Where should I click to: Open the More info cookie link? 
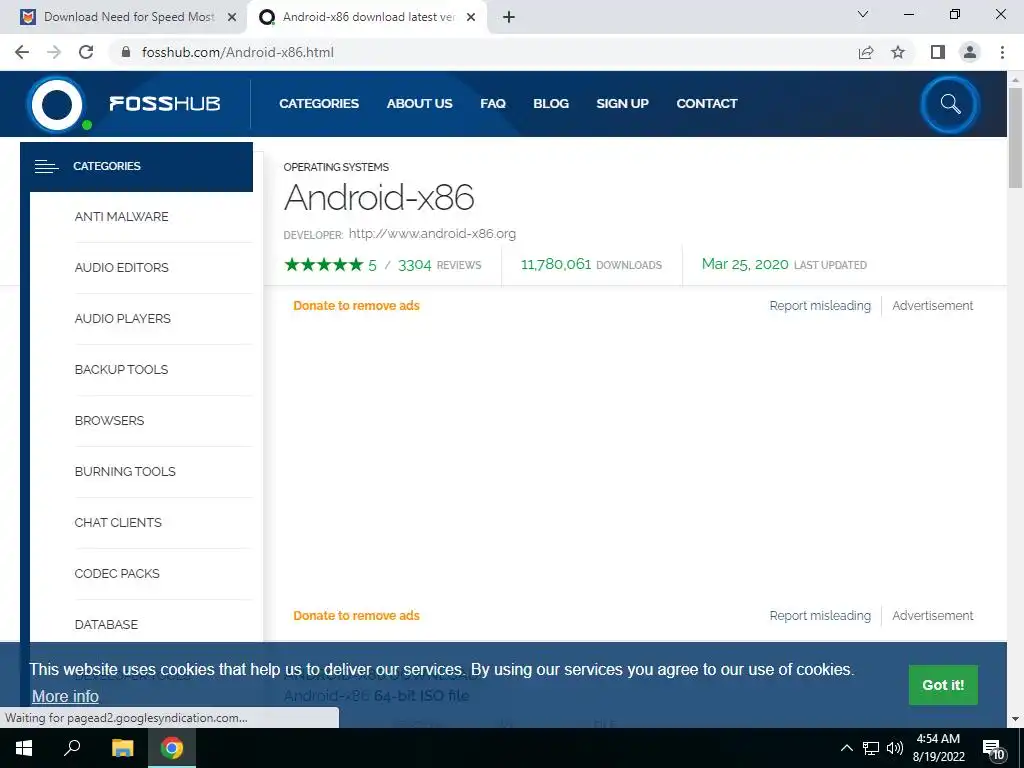click(x=65, y=696)
